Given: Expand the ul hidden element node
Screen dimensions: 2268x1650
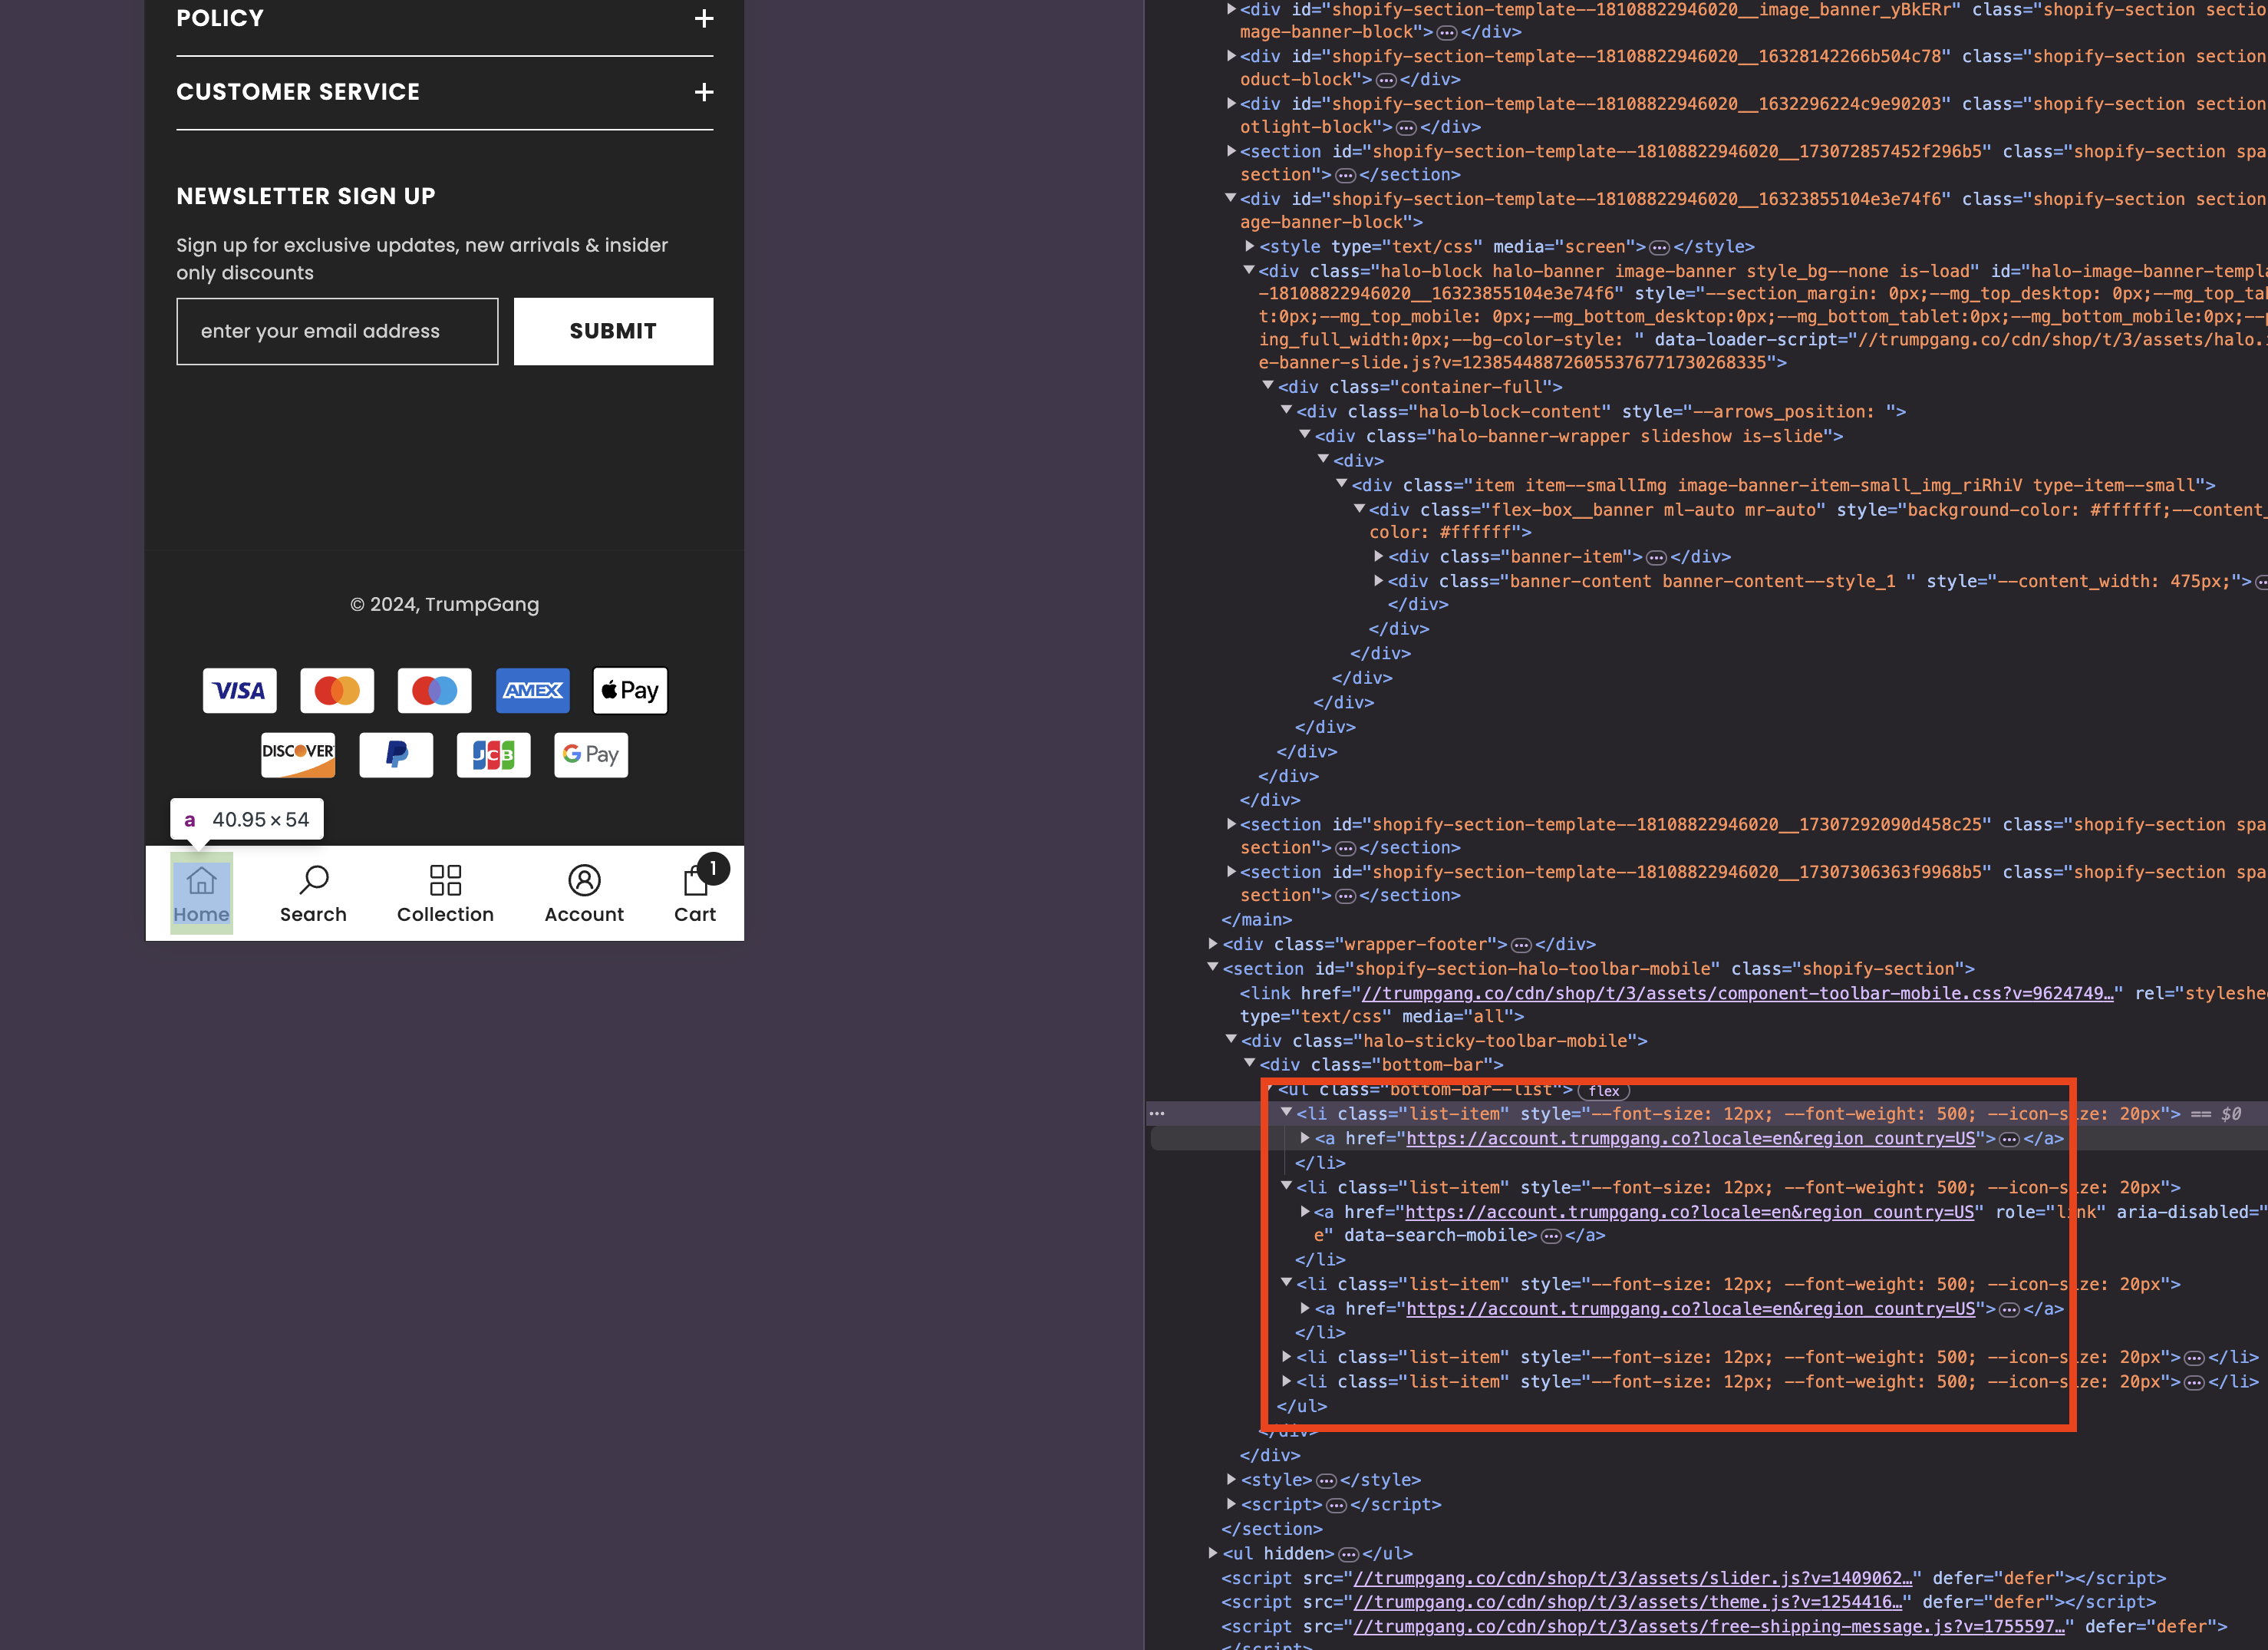Looking at the screenshot, I should pyautogui.click(x=1213, y=1553).
